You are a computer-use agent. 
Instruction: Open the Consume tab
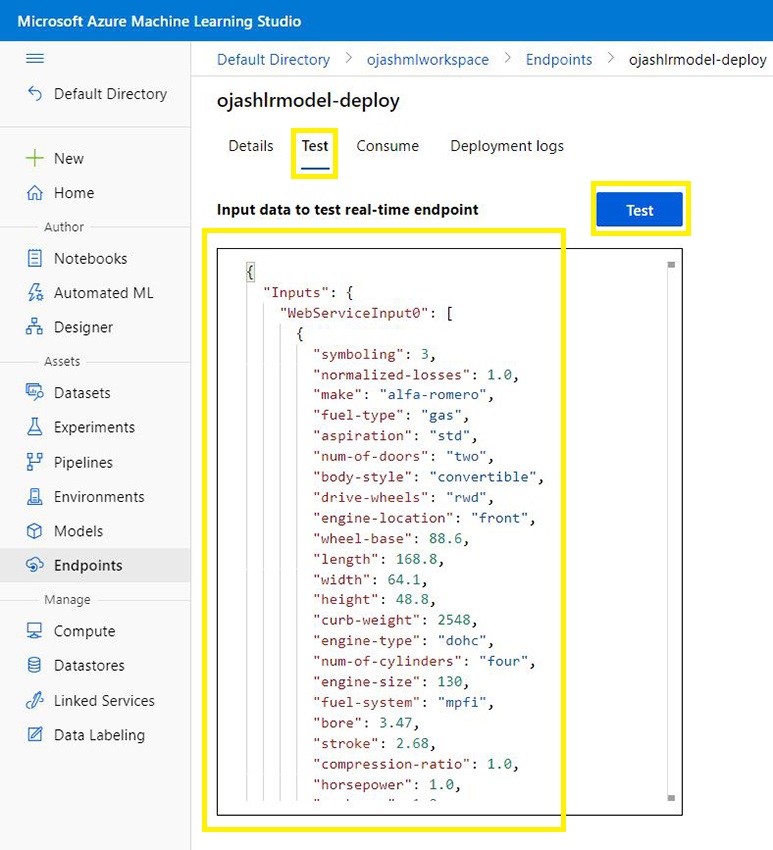click(388, 146)
